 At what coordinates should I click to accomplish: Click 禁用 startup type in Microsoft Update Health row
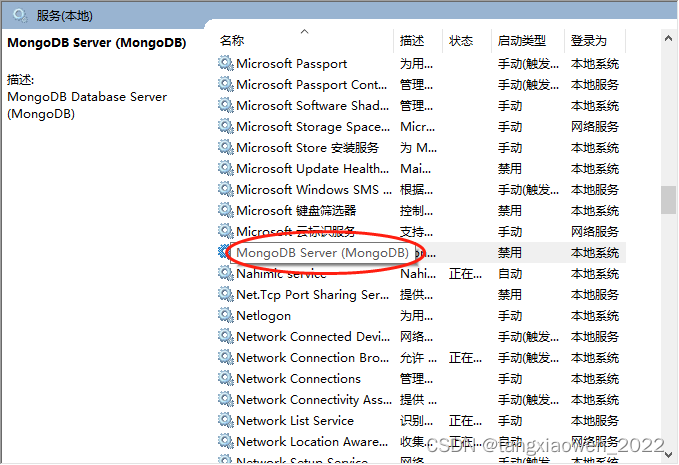pos(510,168)
